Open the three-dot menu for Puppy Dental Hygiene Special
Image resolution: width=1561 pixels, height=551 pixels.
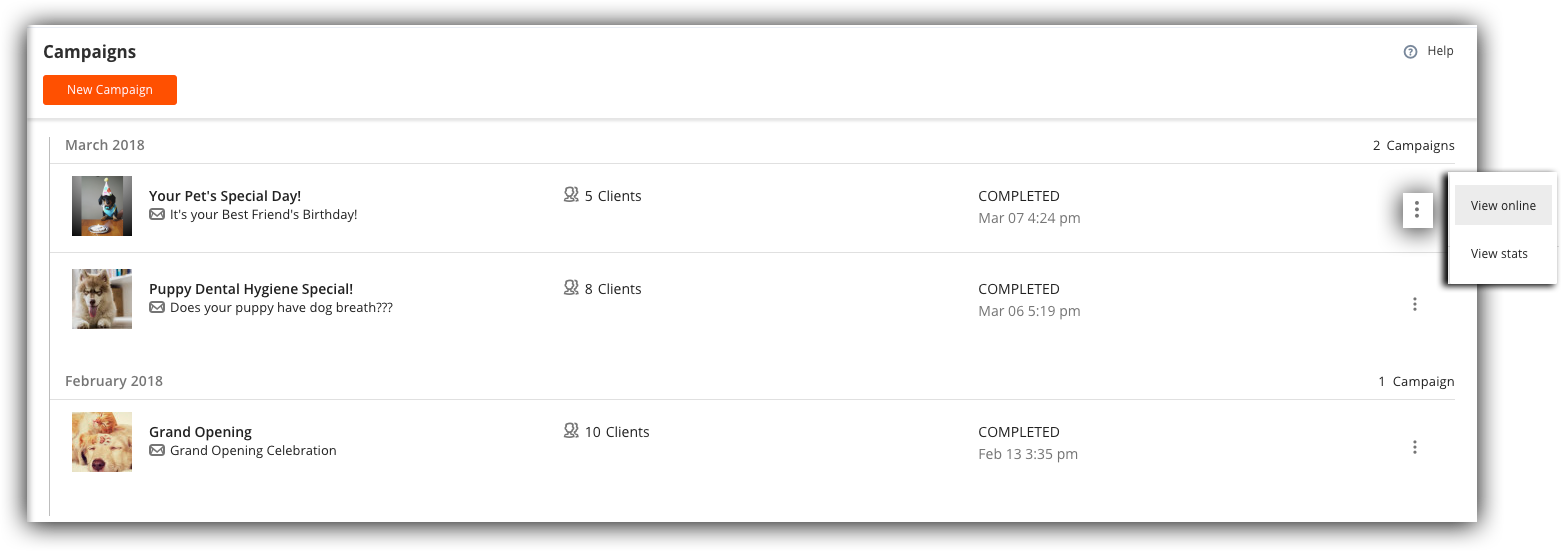tap(1414, 304)
